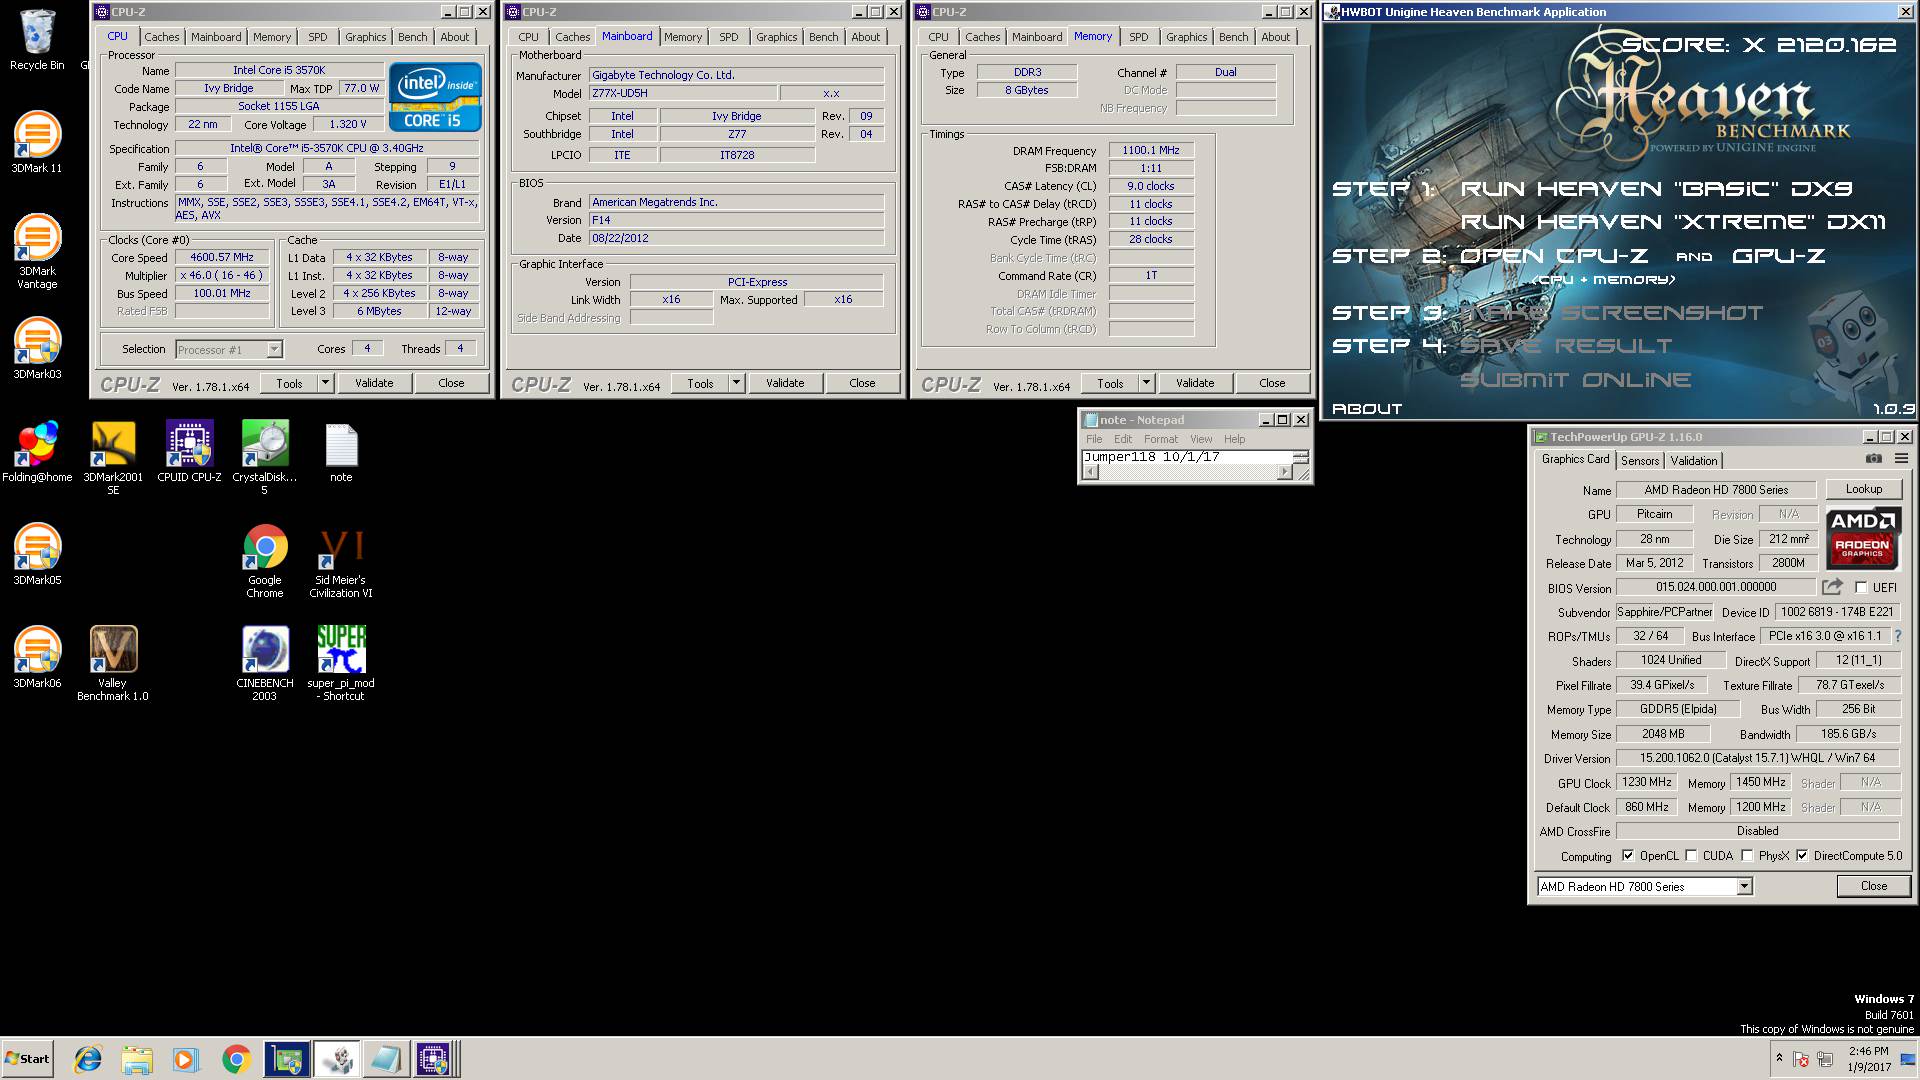Open the Notepad File menu
The width and height of the screenshot is (1920, 1080).
[1094, 439]
